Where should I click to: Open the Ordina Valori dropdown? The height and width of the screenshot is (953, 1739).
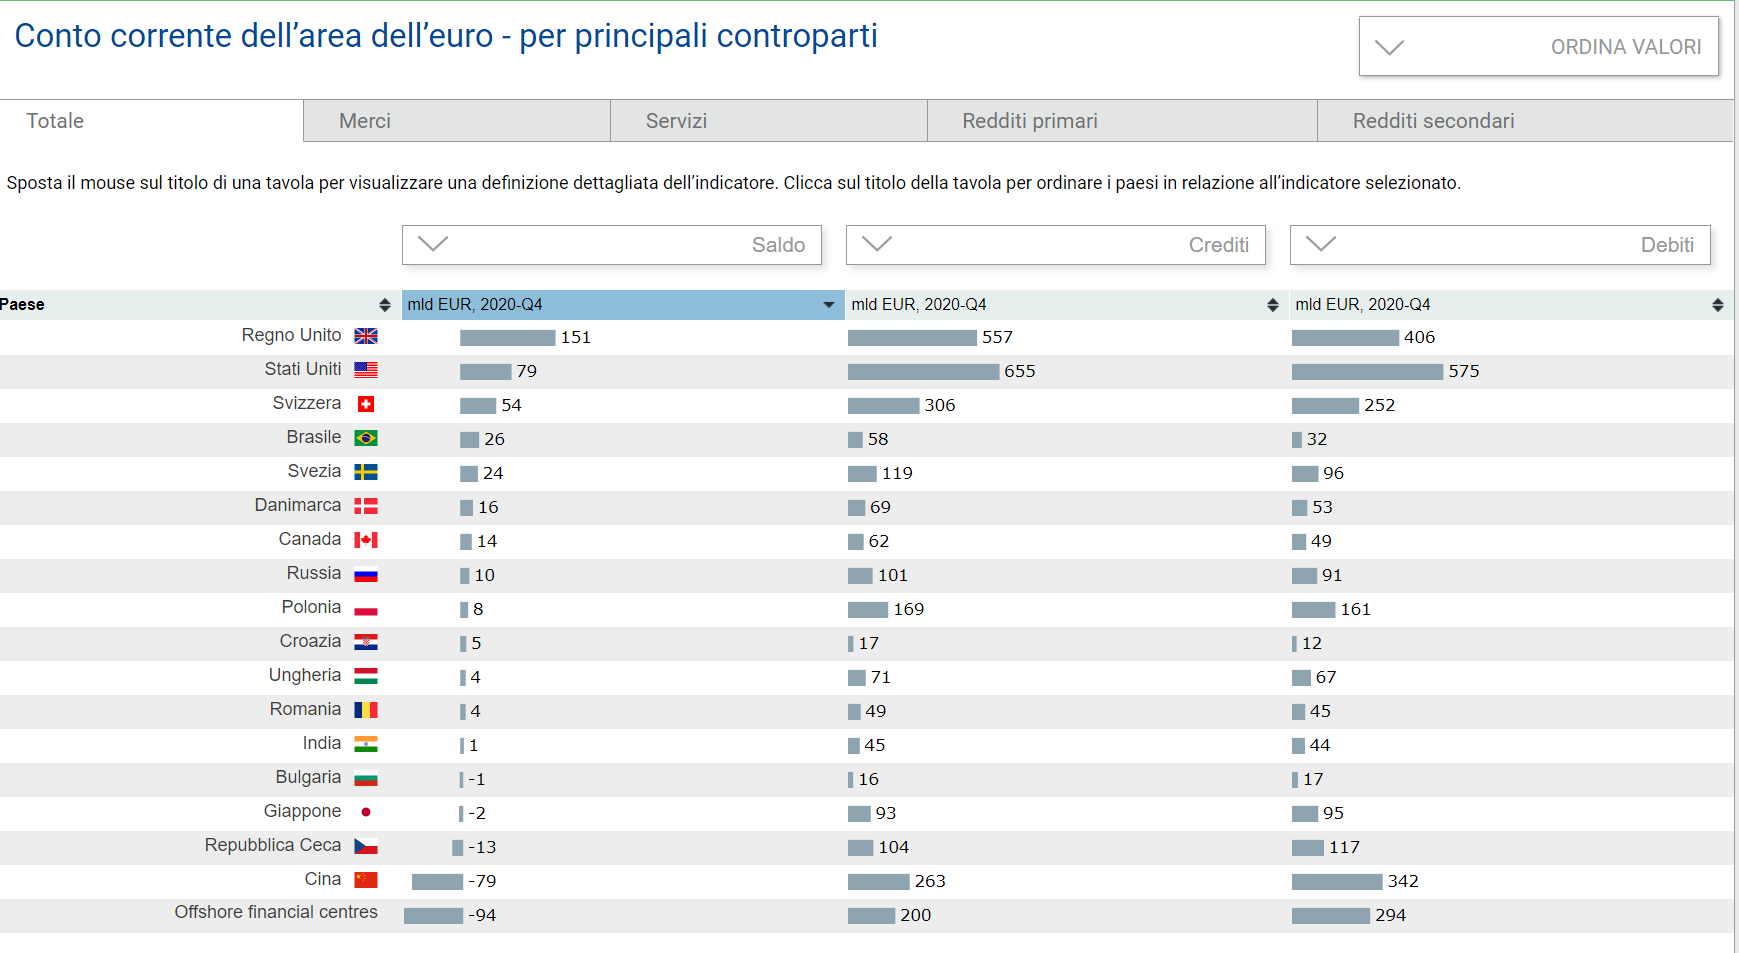(1538, 47)
